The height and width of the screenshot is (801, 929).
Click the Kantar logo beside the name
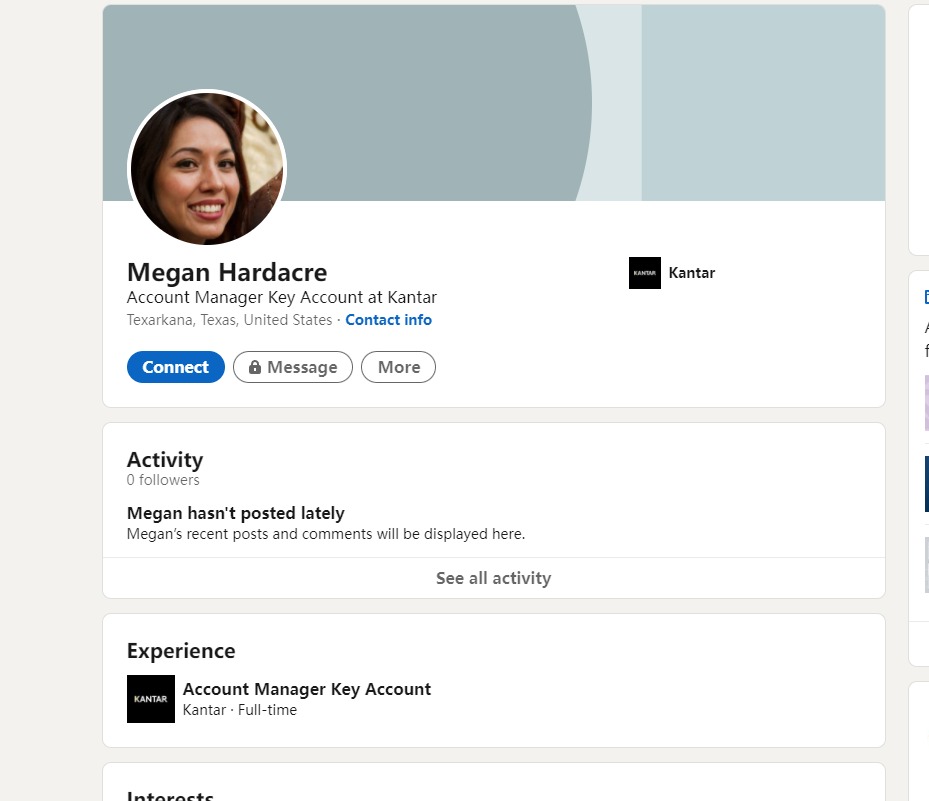pyautogui.click(x=645, y=273)
